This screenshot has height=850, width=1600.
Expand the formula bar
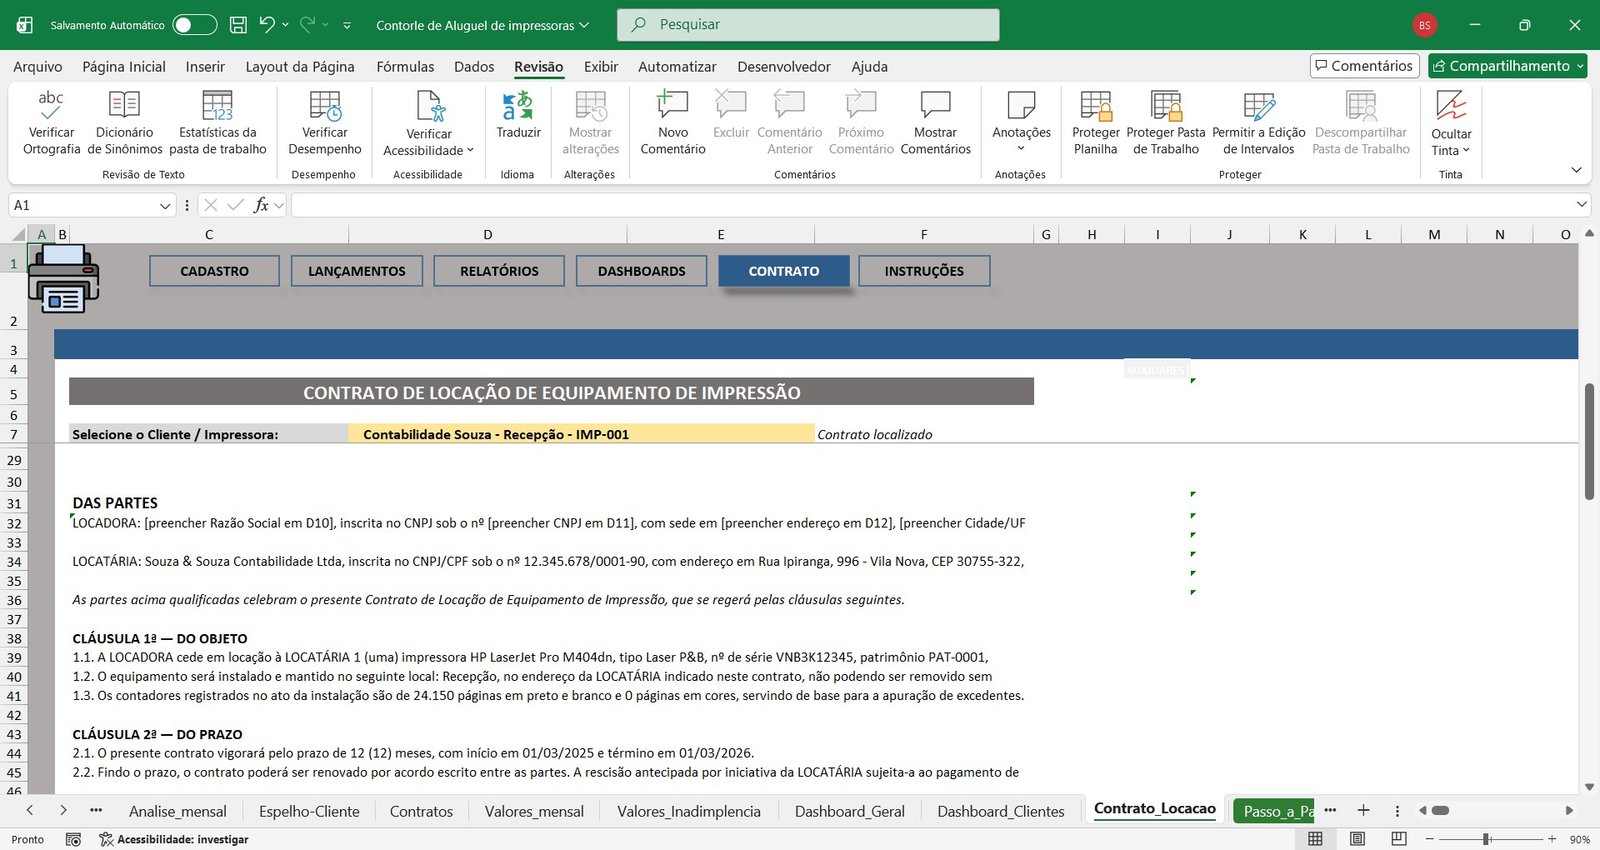click(1582, 204)
